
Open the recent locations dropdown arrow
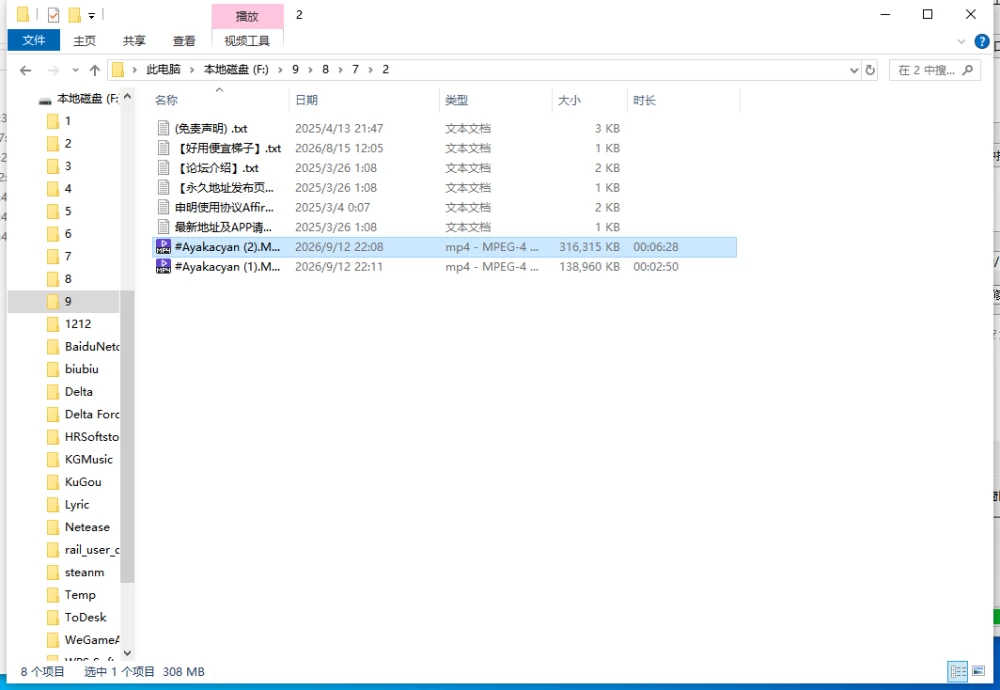pyautogui.click(x=75, y=70)
